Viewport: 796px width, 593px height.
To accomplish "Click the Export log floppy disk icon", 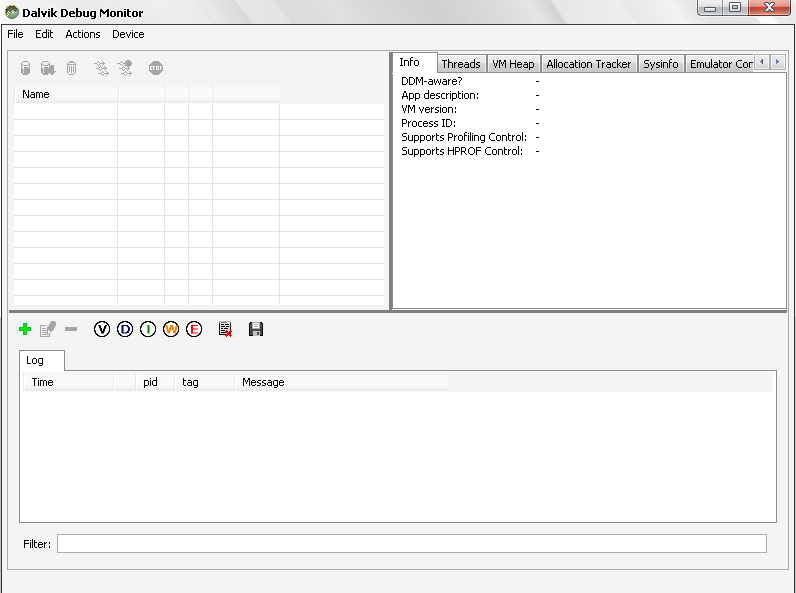I will [256, 330].
